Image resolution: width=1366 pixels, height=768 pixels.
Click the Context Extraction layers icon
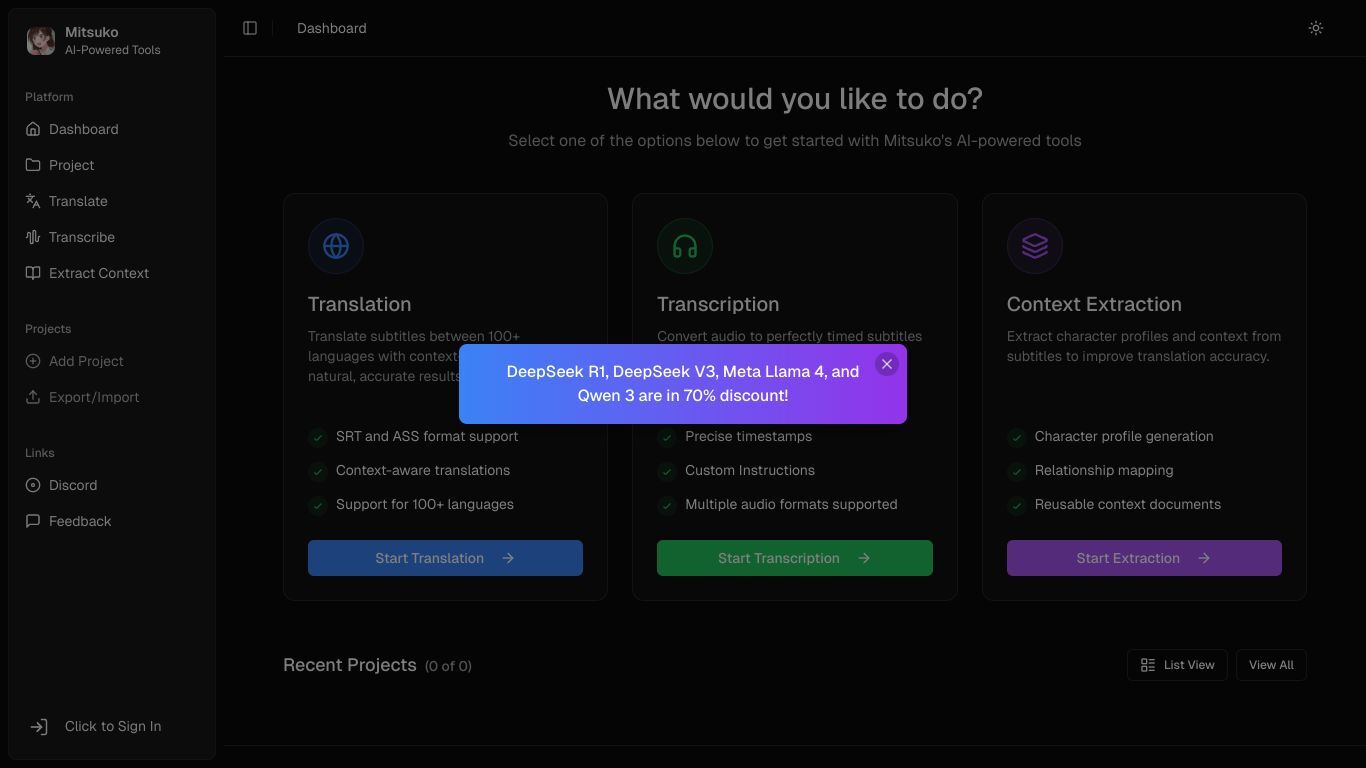click(x=1035, y=246)
